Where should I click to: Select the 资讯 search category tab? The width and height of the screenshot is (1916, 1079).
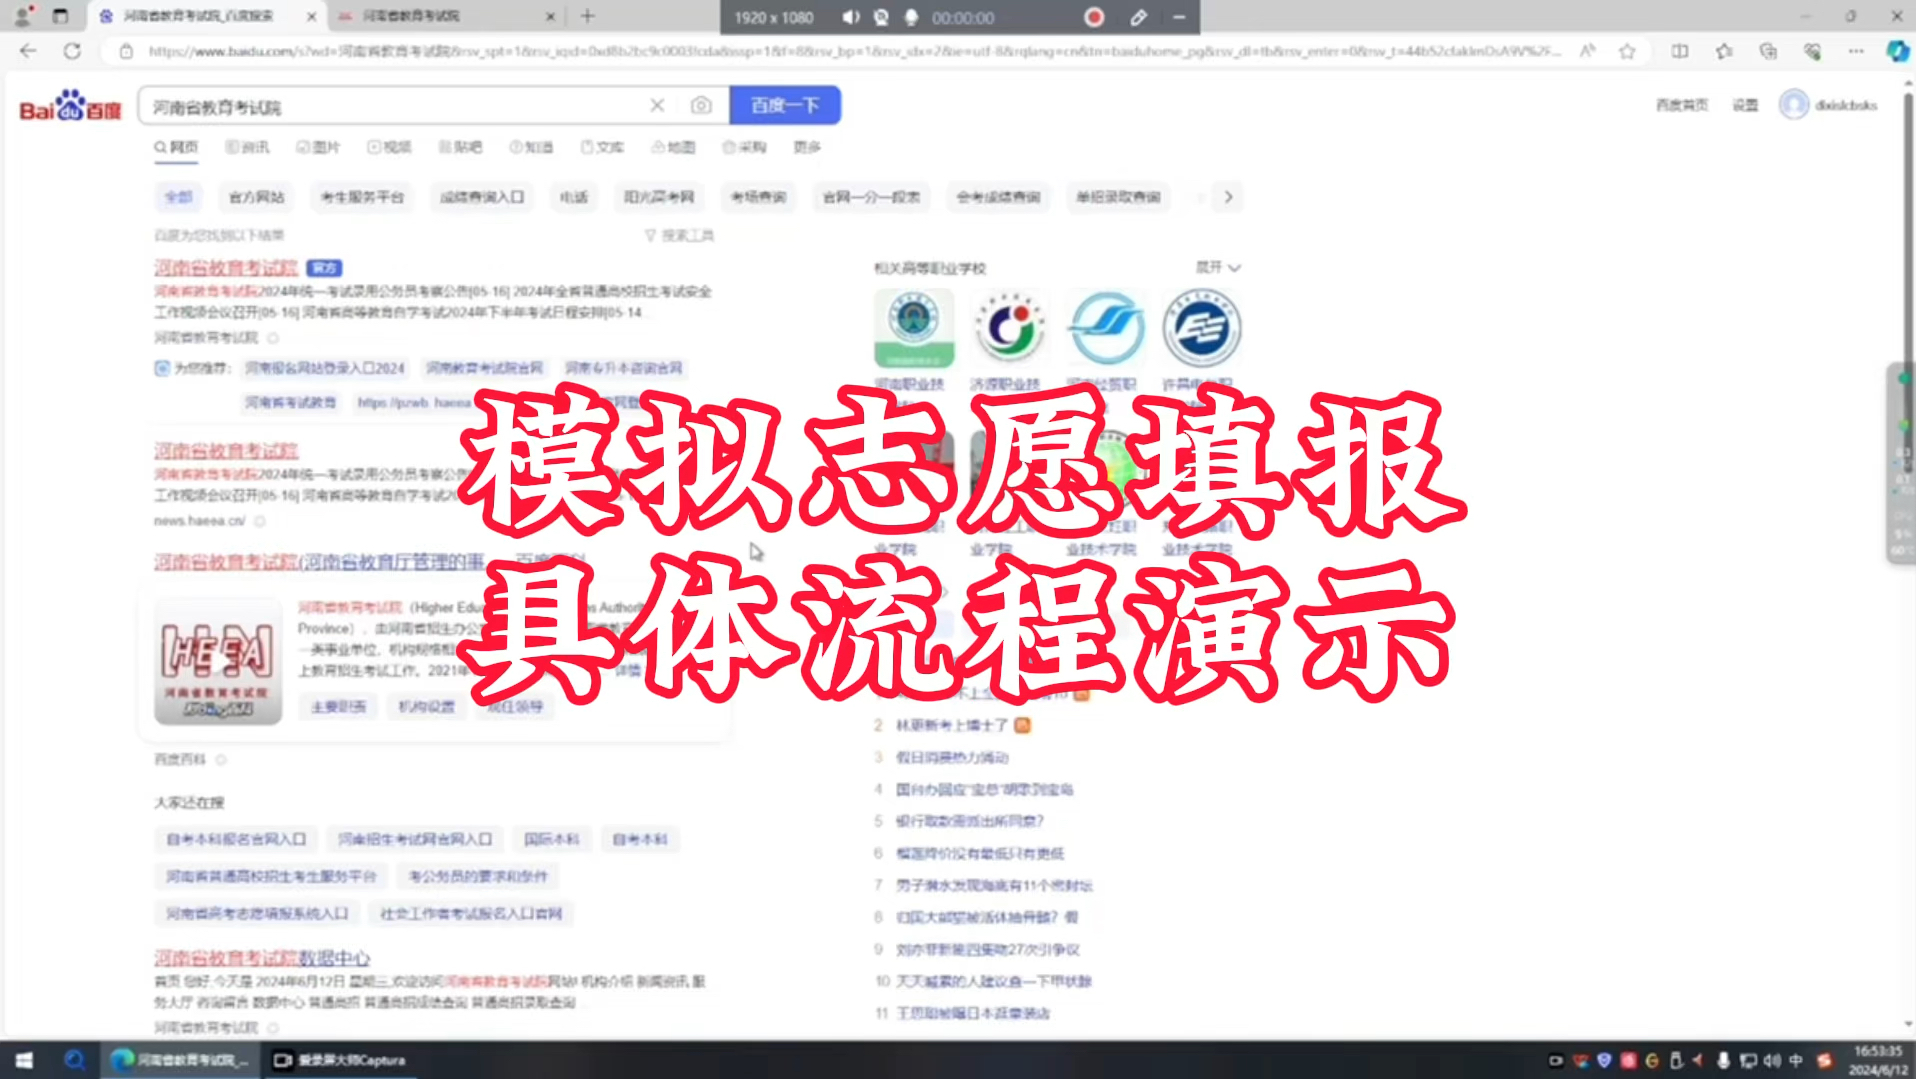tap(247, 147)
